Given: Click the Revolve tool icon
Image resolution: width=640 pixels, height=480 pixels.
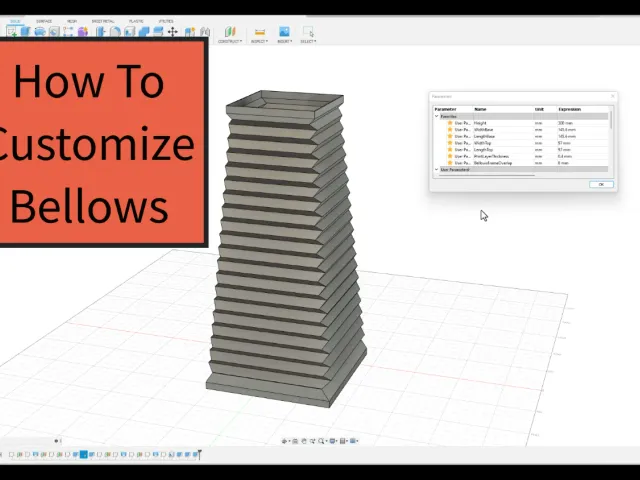Looking at the screenshot, I should coord(40,31).
